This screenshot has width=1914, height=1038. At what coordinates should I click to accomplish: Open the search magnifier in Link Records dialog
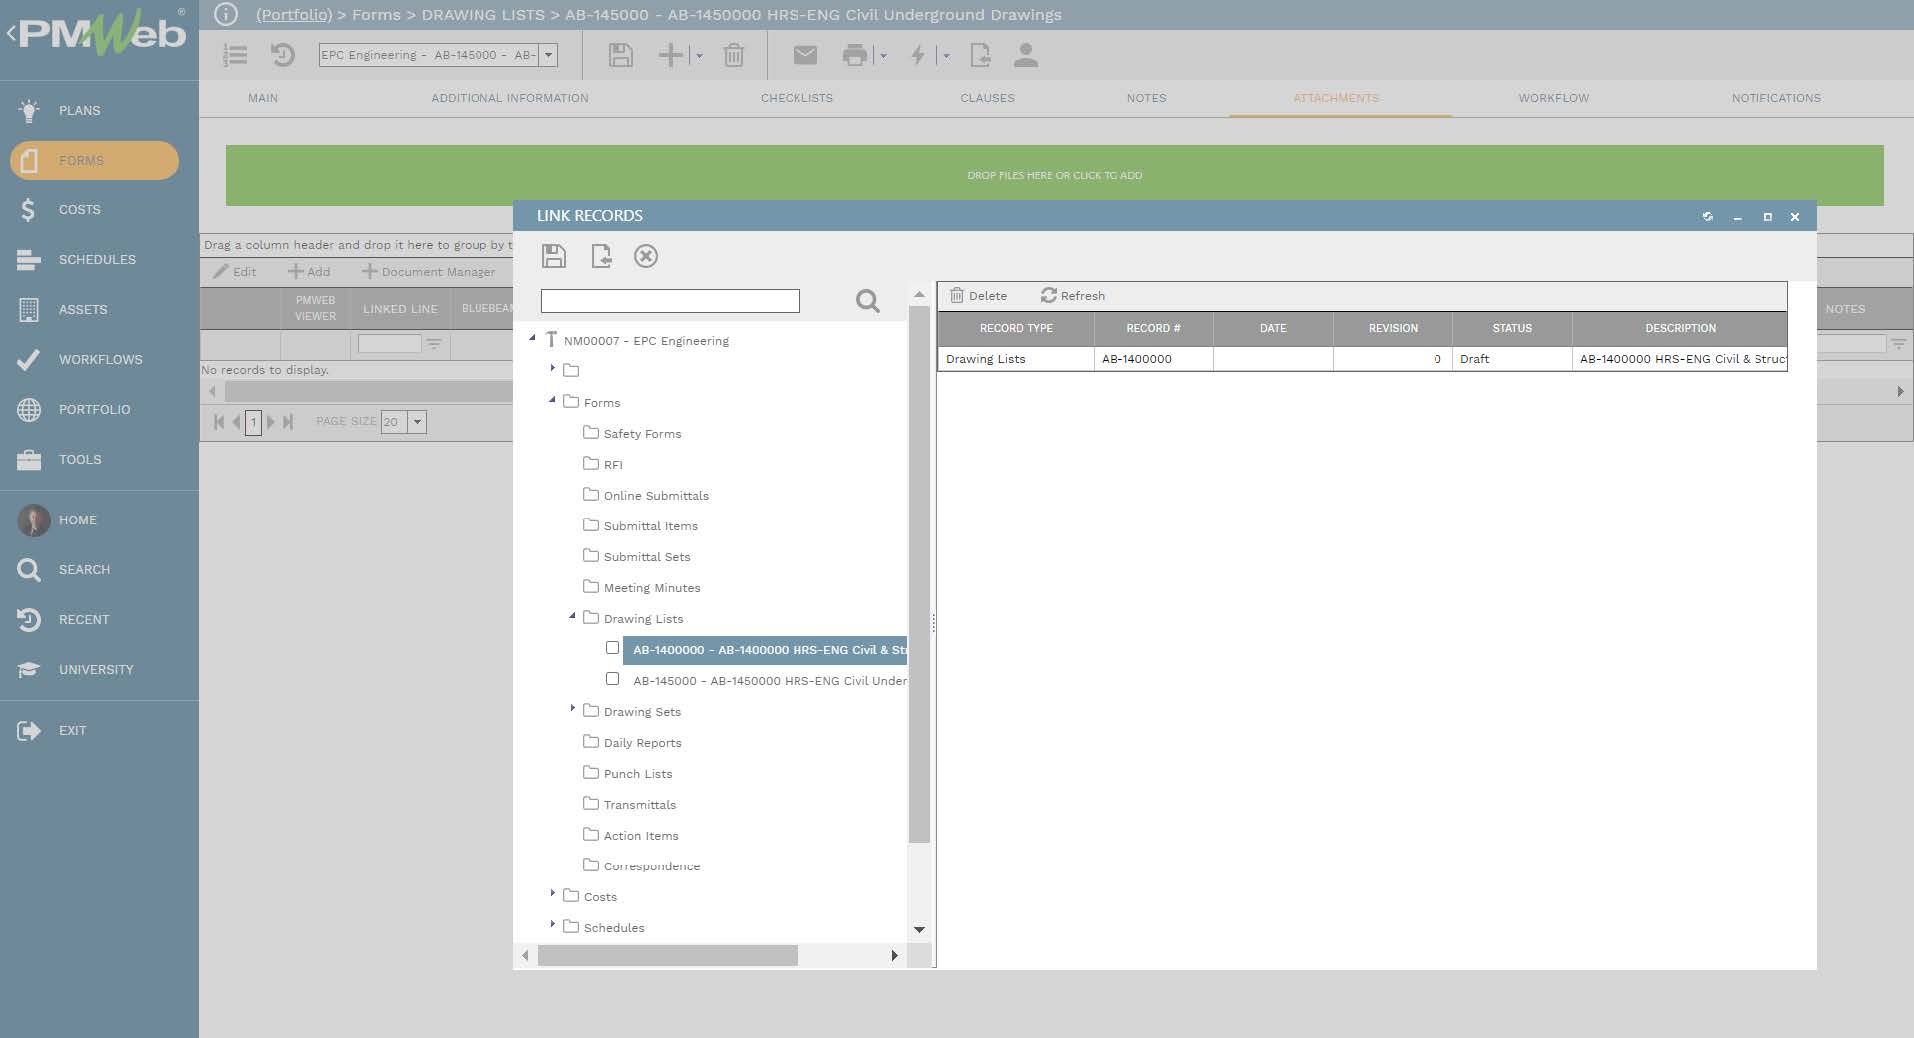tap(866, 301)
